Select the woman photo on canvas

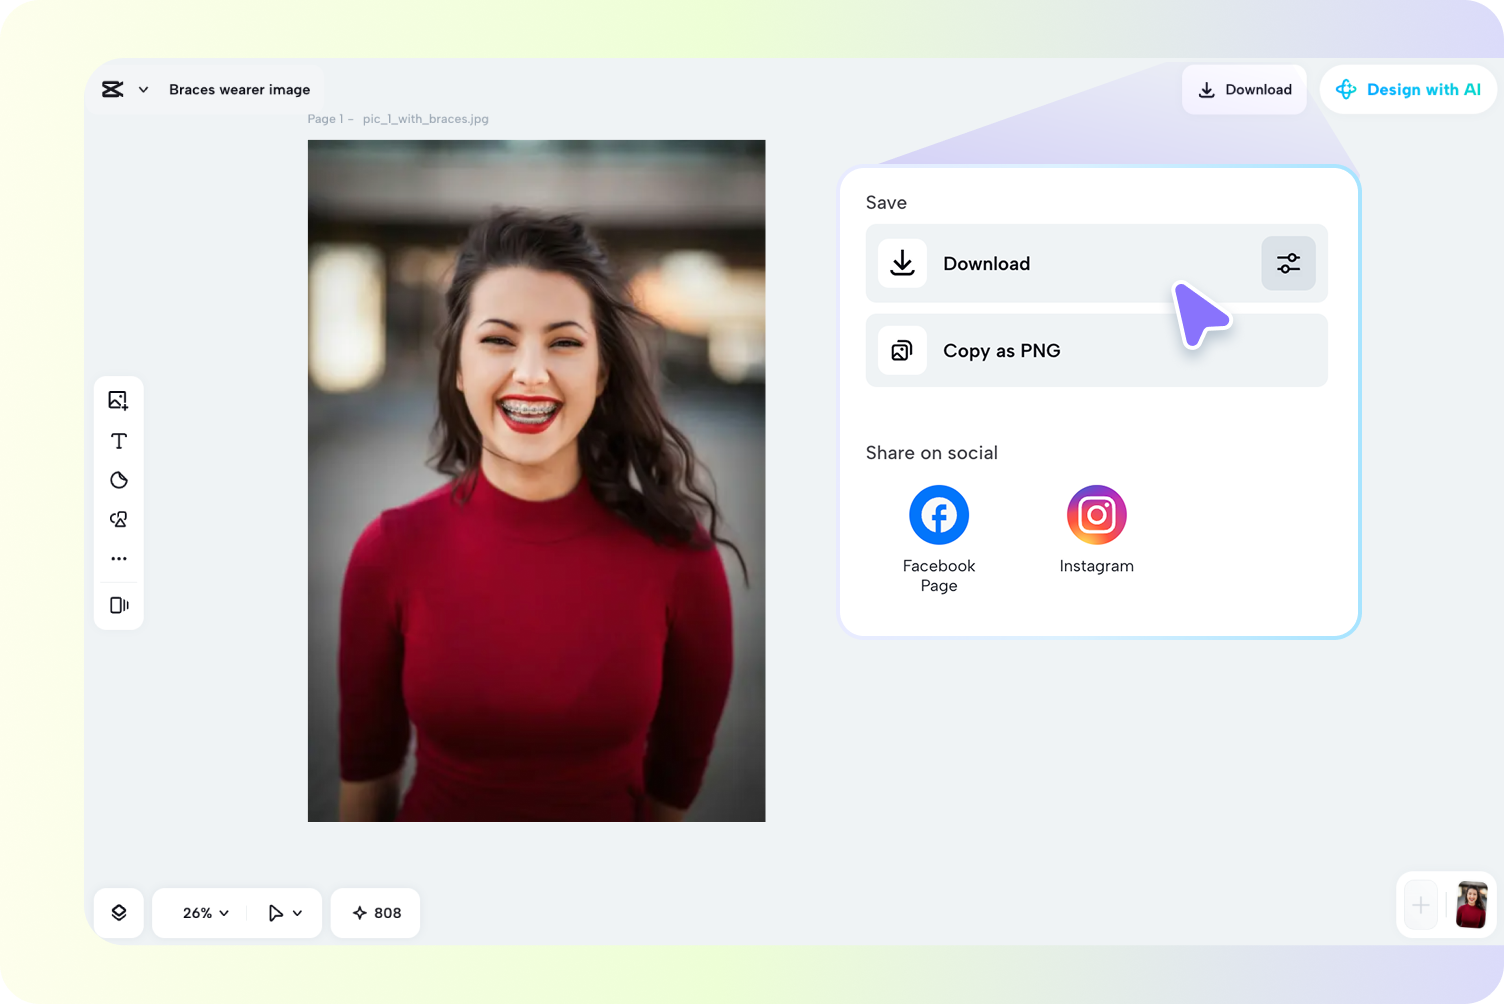[537, 481]
